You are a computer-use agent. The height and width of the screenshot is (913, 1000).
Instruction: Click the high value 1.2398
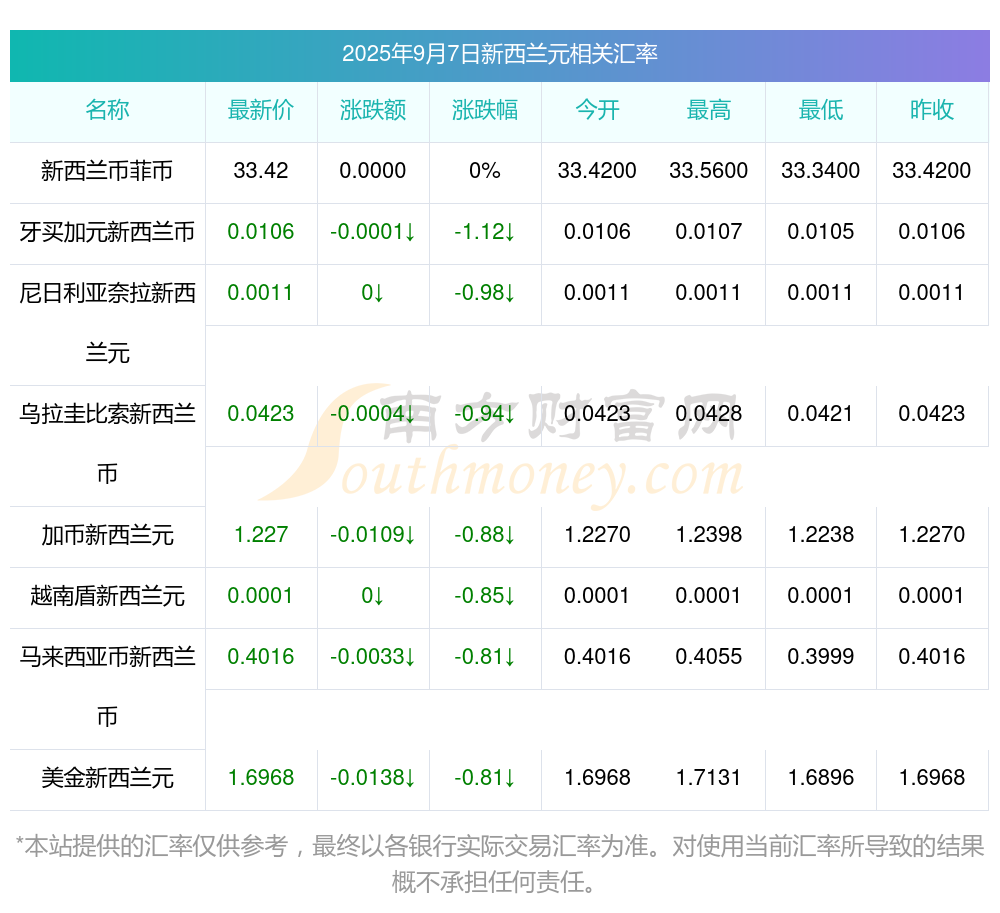(709, 535)
